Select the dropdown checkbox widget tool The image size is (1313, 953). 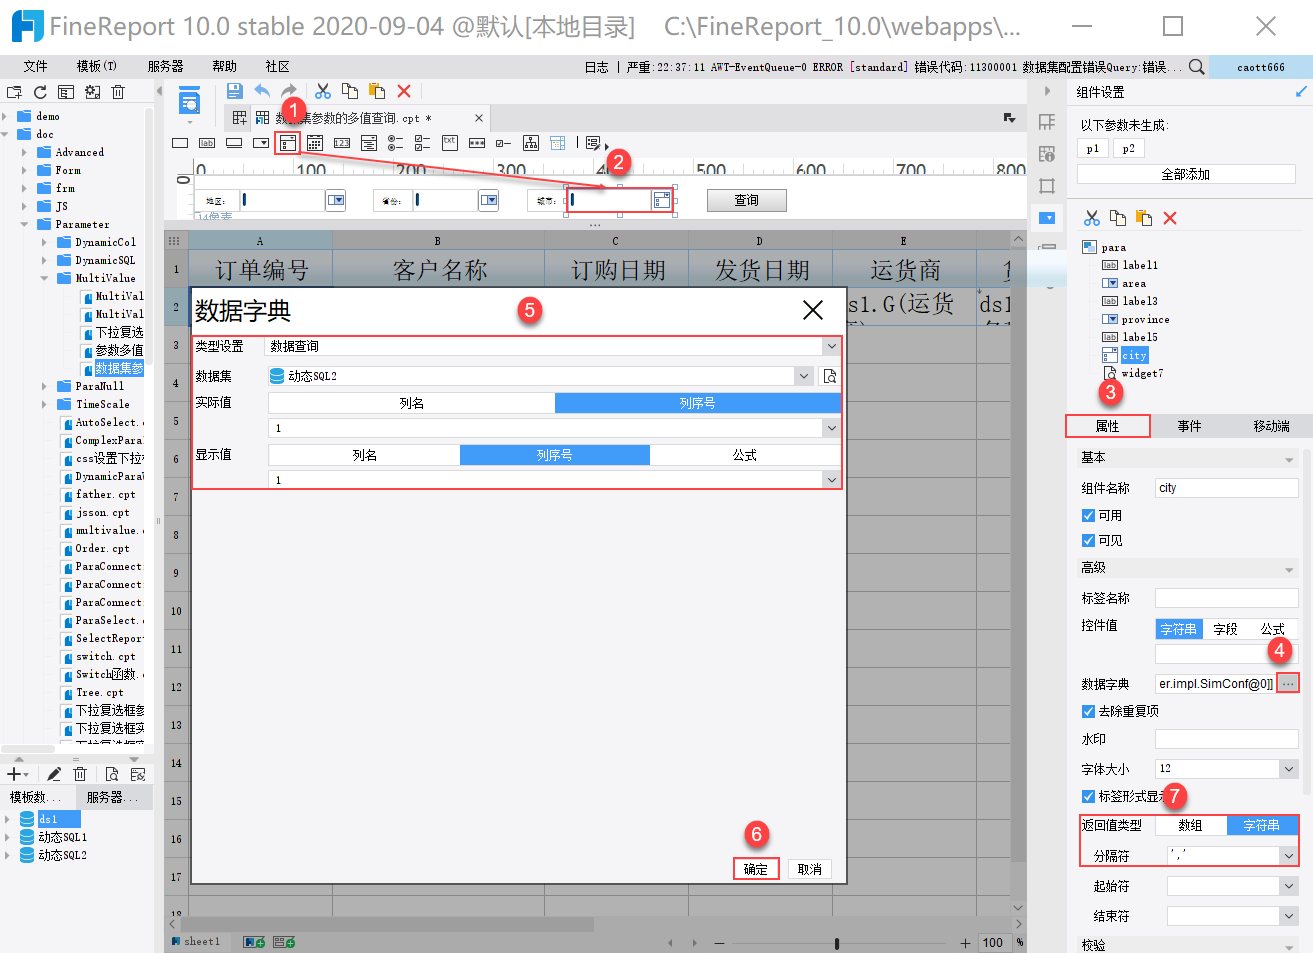click(288, 143)
